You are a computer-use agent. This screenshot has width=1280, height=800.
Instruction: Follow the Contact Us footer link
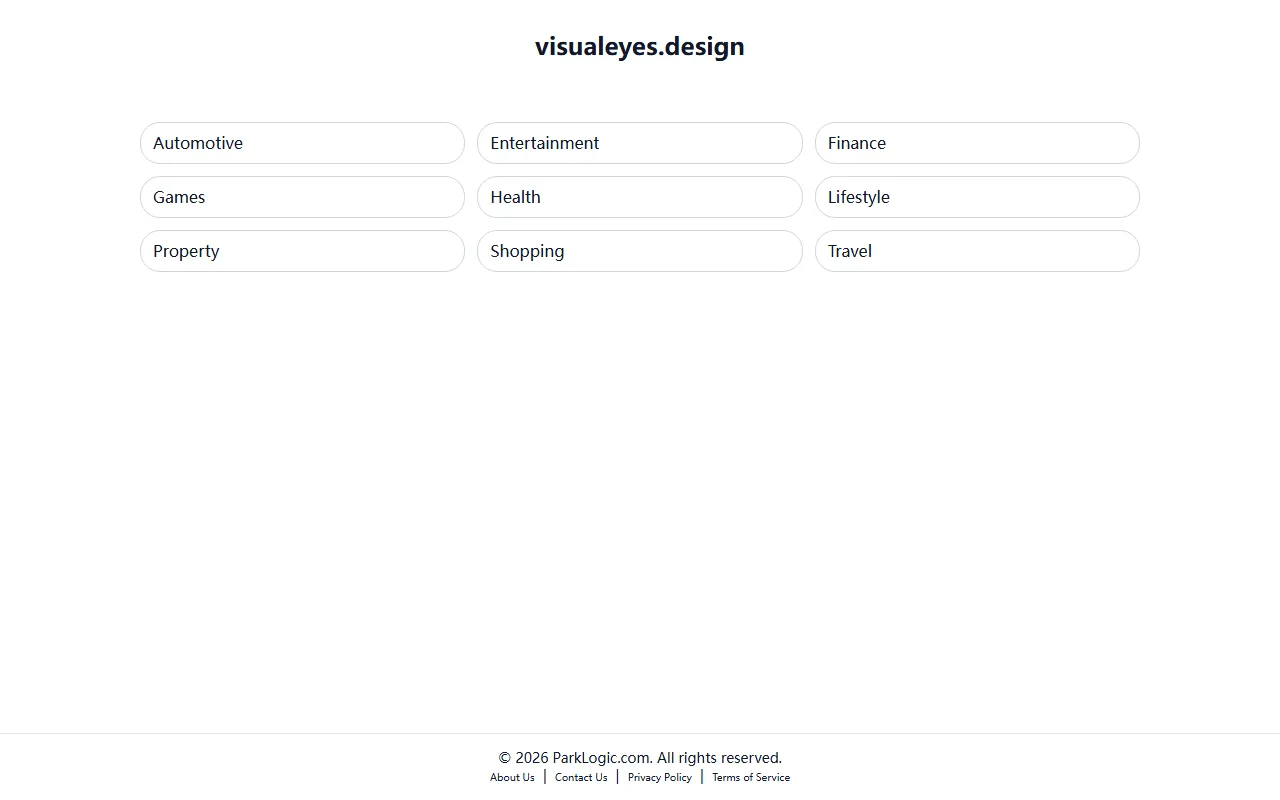tap(581, 777)
